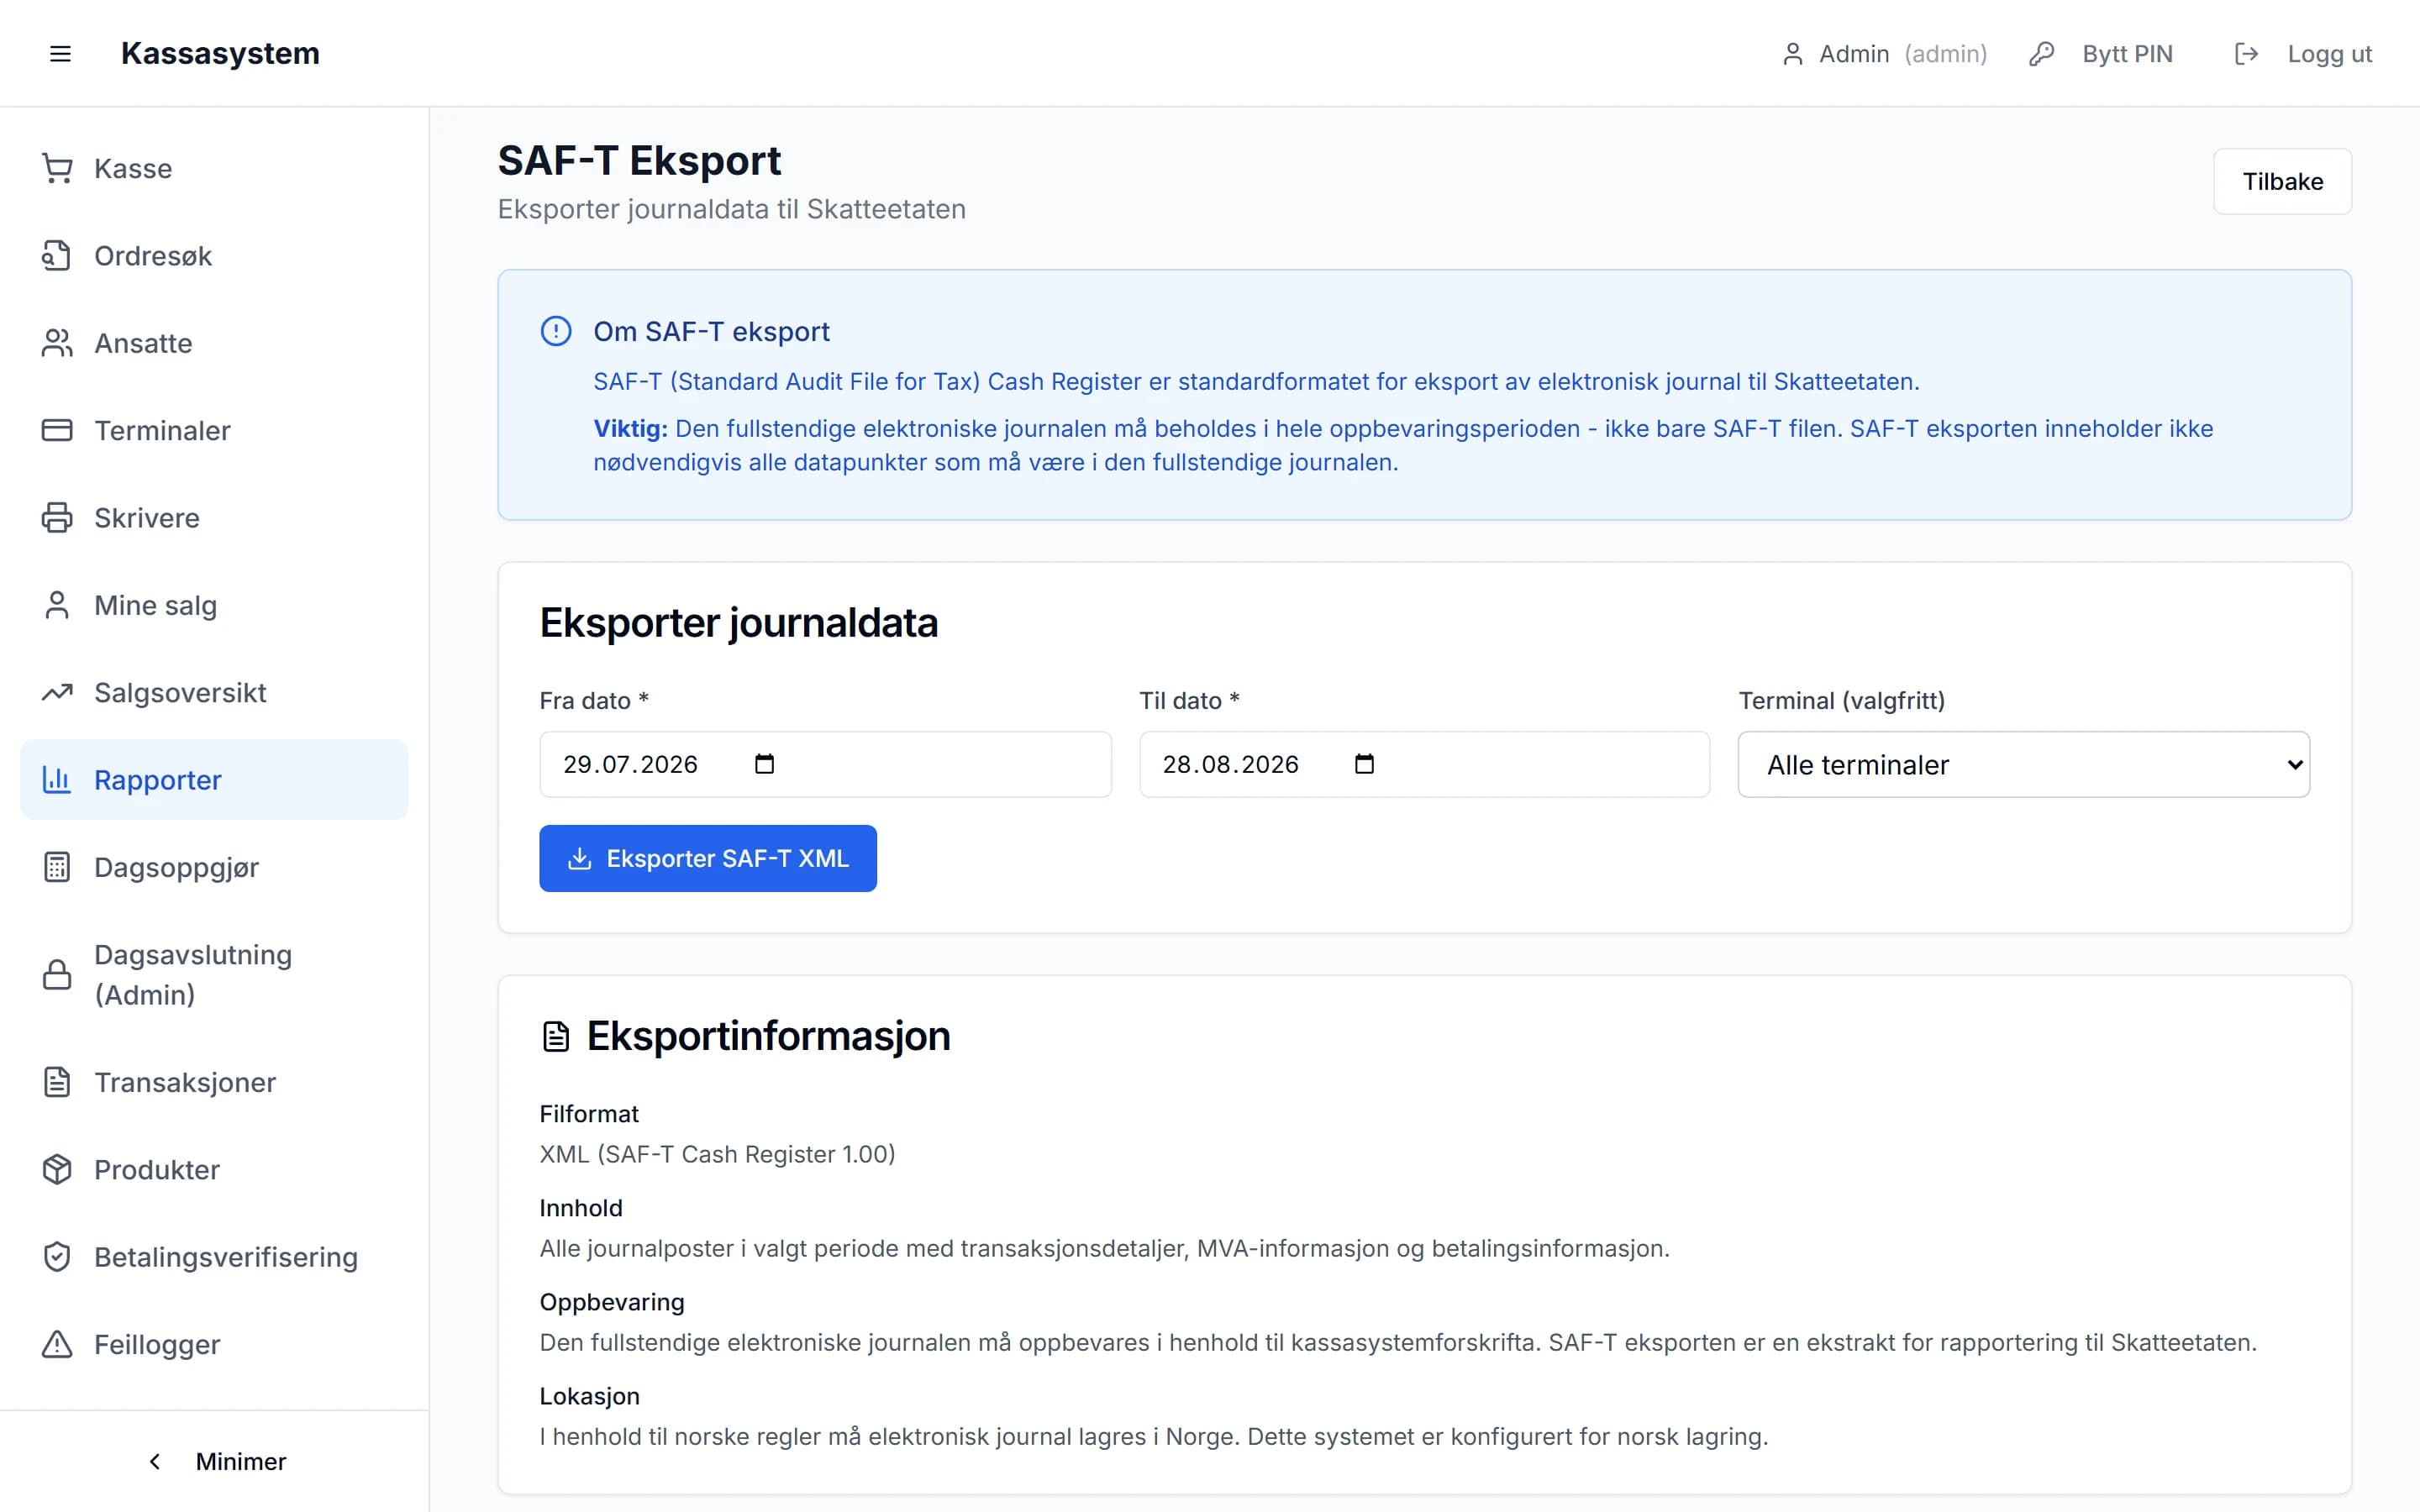Click the Rapporter bar chart icon
This screenshot has width=2420, height=1512.
tap(57, 780)
